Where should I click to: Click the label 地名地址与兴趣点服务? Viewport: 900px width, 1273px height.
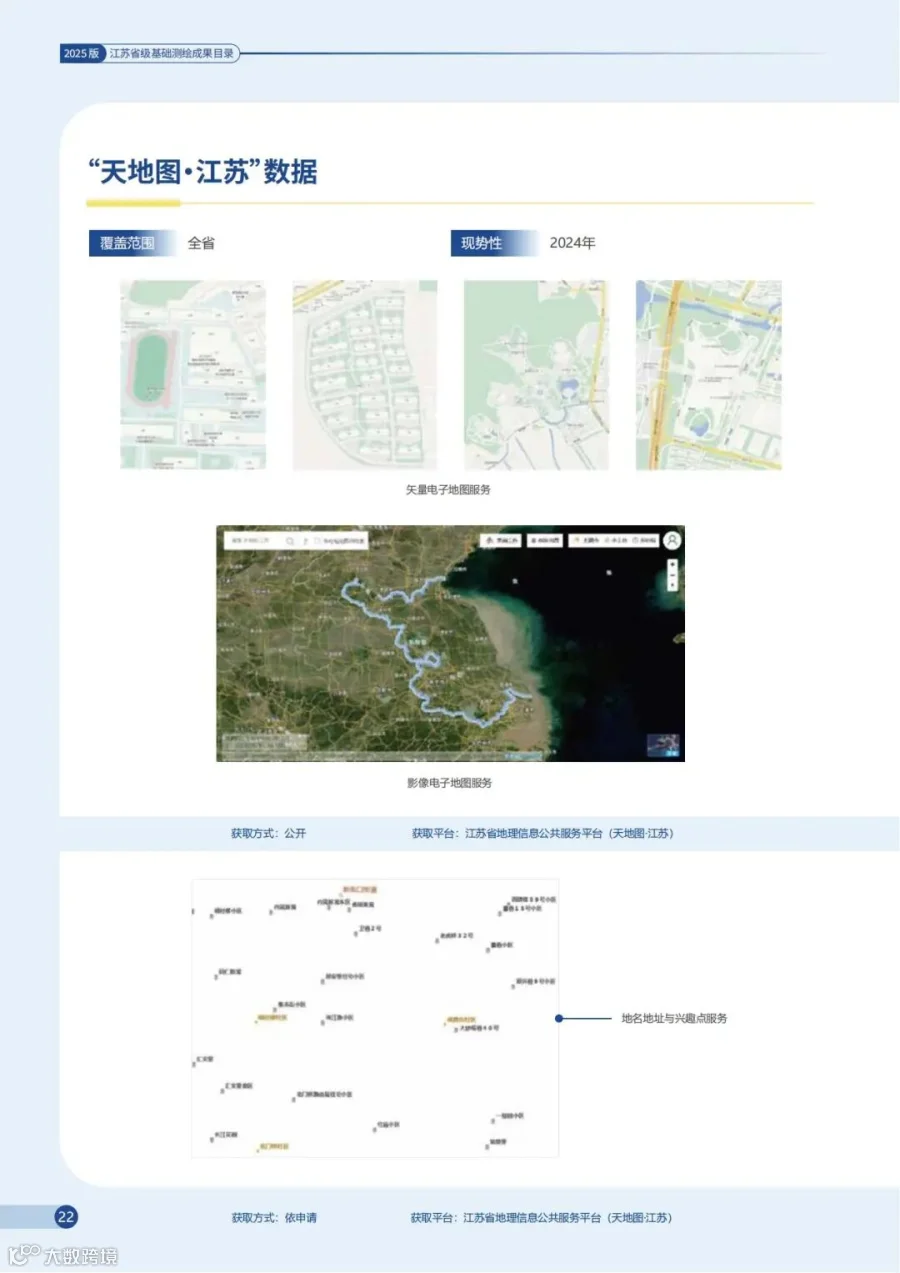(674, 1018)
